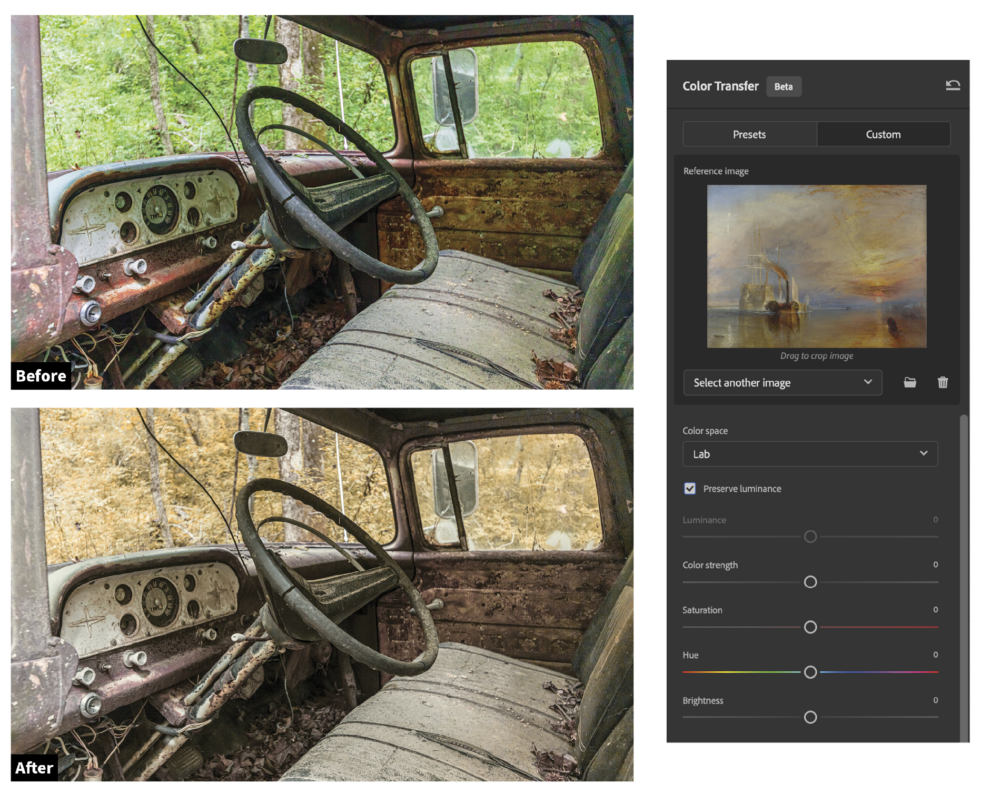Switch to the Presets tab
1000x803 pixels.
point(749,135)
